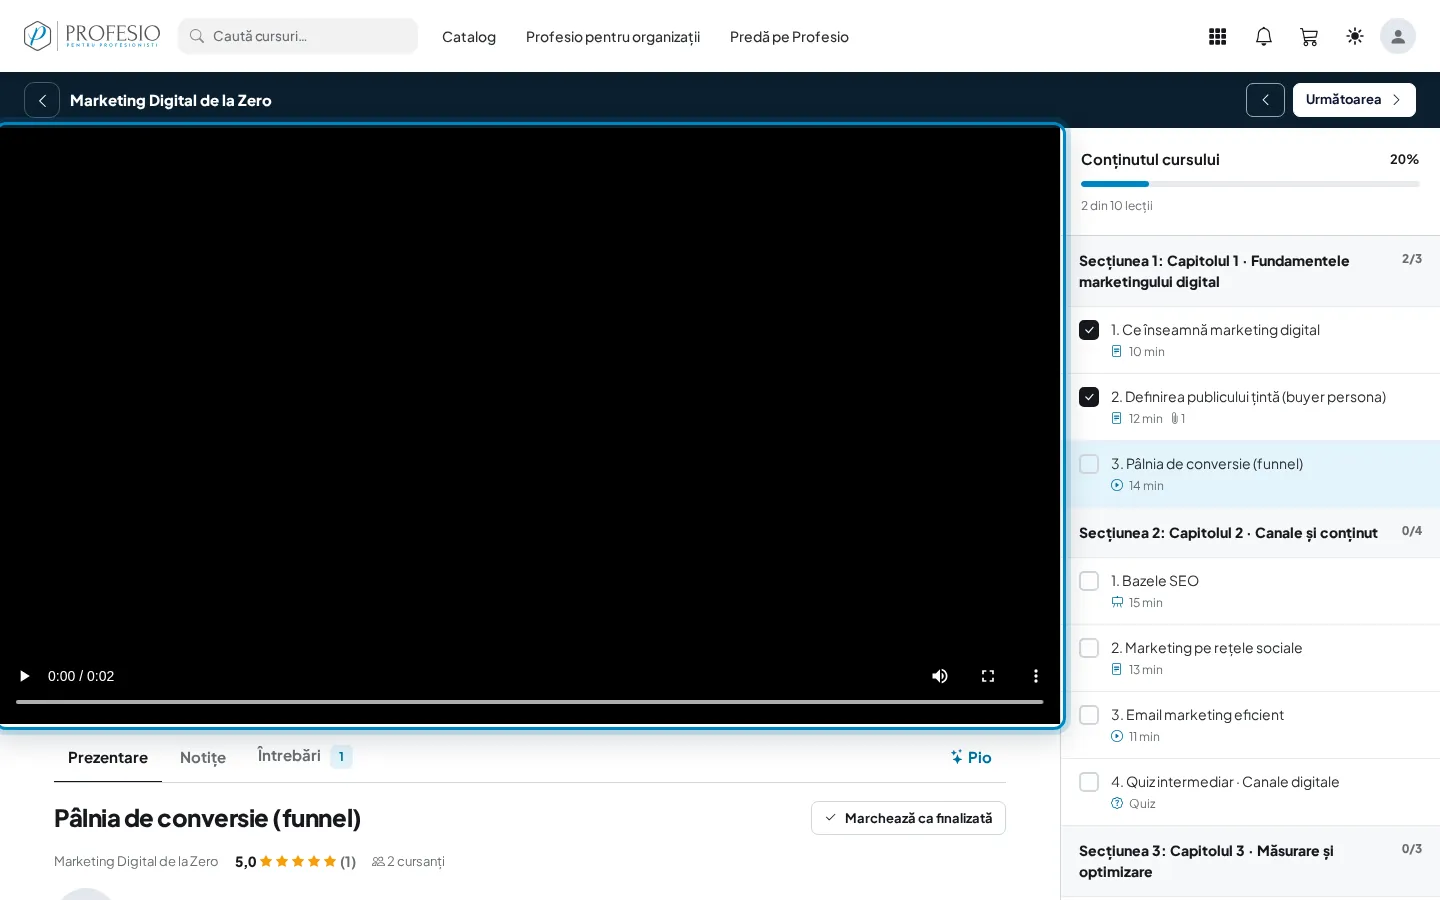Image resolution: width=1440 pixels, height=900 pixels.
Task: Enter fullscreen video mode
Action: pyautogui.click(x=988, y=676)
